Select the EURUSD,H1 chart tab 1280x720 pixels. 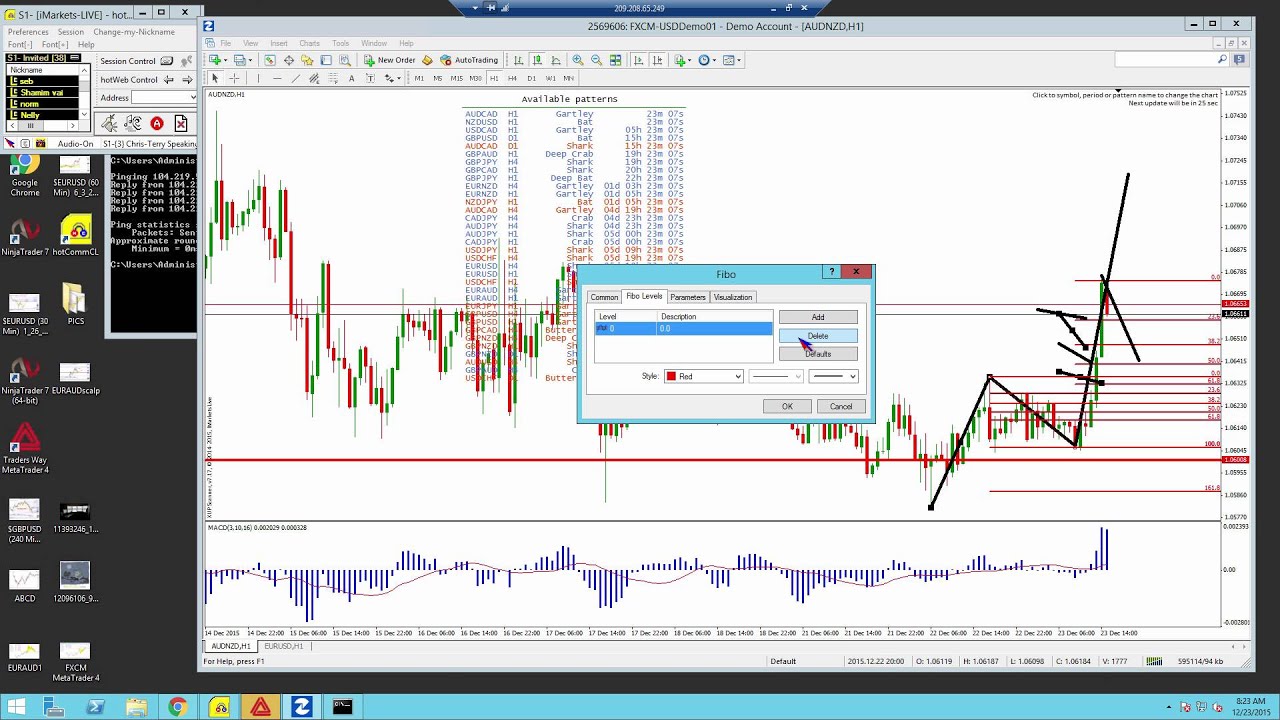coord(284,646)
